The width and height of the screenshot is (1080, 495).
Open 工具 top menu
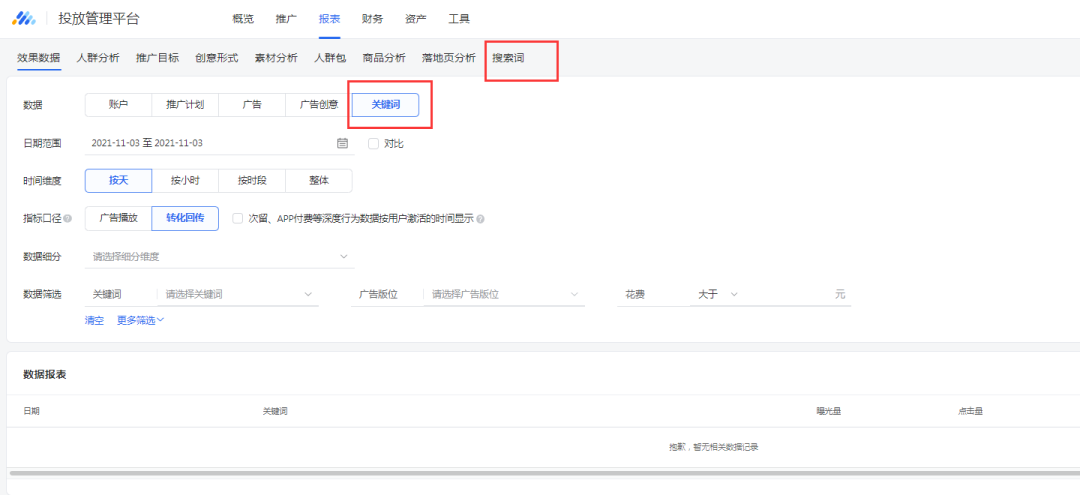tap(459, 19)
